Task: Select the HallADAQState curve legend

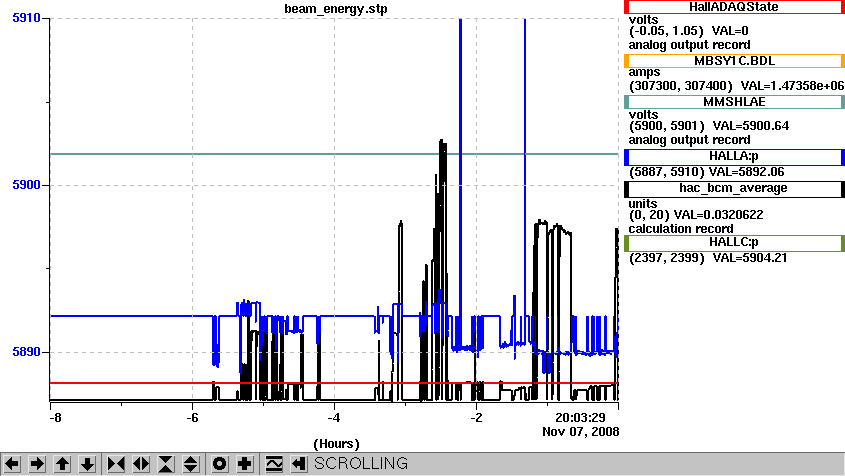Action: 734,7
